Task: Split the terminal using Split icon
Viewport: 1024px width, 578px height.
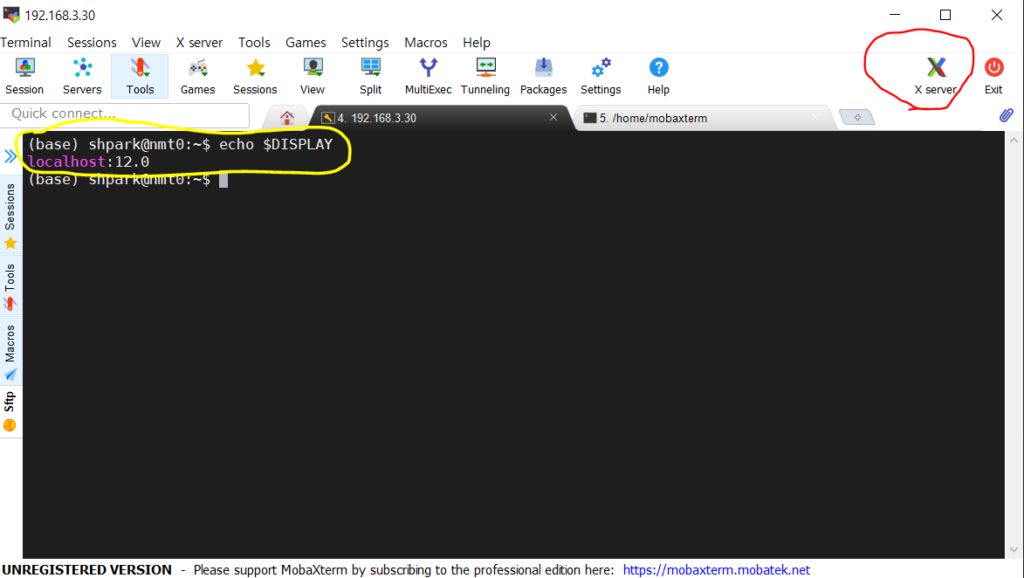Action: pyautogui.click(x=370, y=76)
